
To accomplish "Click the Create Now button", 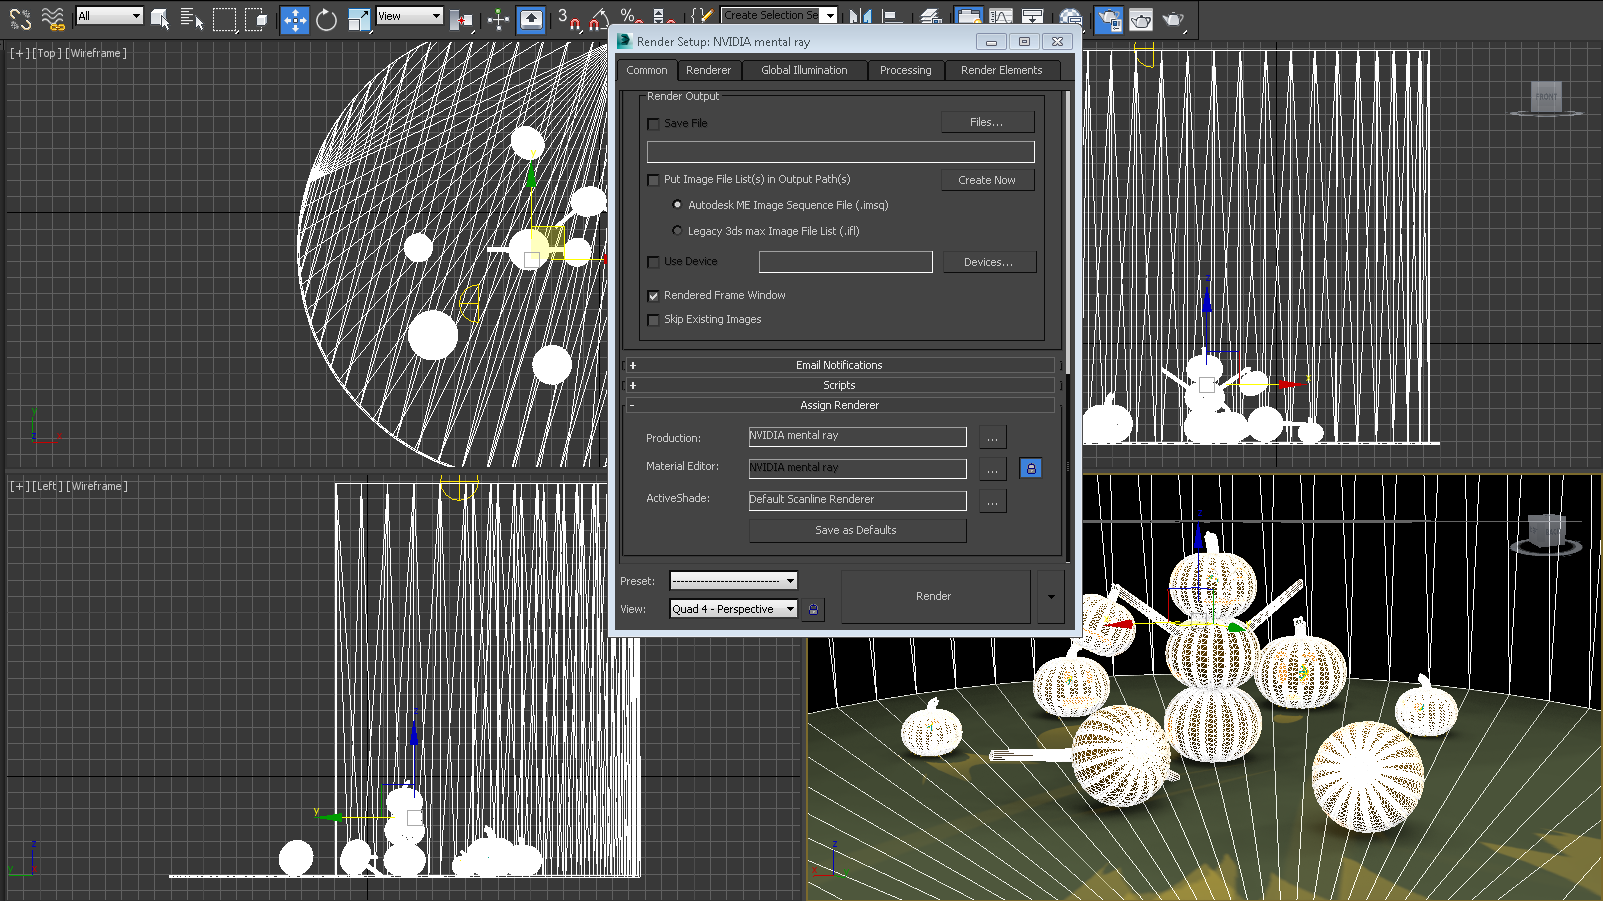I will pos(987,180).
